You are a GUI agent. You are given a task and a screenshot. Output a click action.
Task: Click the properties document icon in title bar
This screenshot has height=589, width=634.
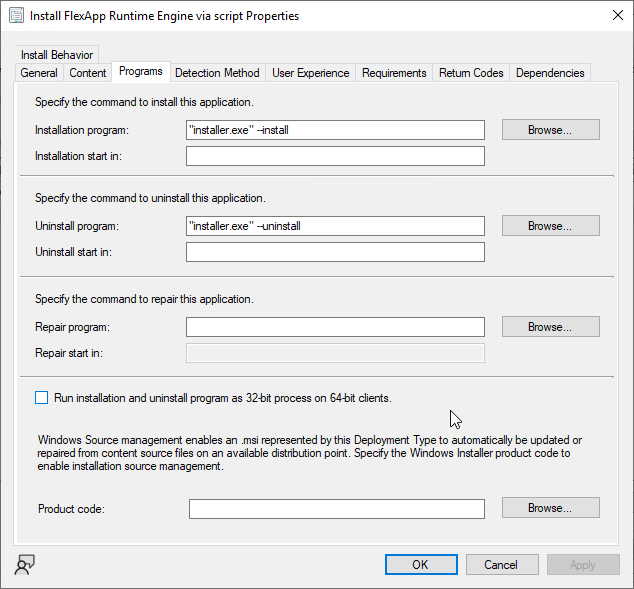[x=17, y=16]
